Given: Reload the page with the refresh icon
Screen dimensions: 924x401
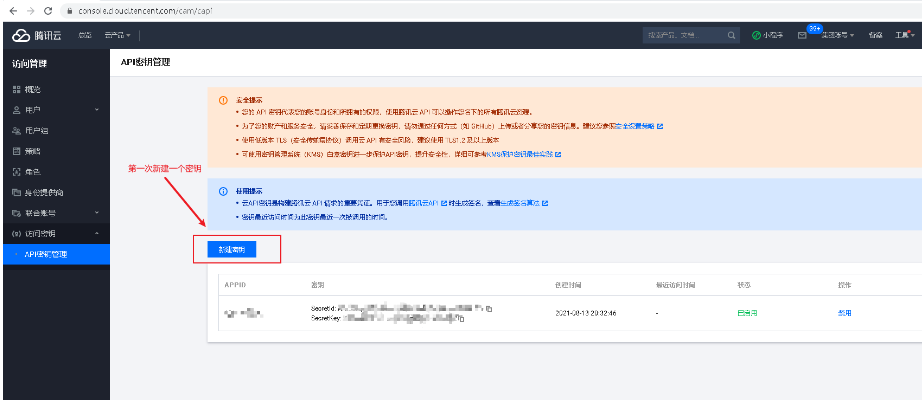Looking at the screenshot, I should coord(48,11).
